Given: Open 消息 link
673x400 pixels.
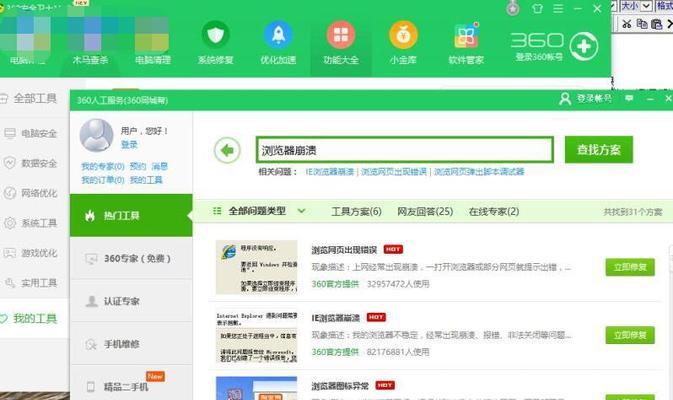Looking at the screenshot, I should point(160,167).
